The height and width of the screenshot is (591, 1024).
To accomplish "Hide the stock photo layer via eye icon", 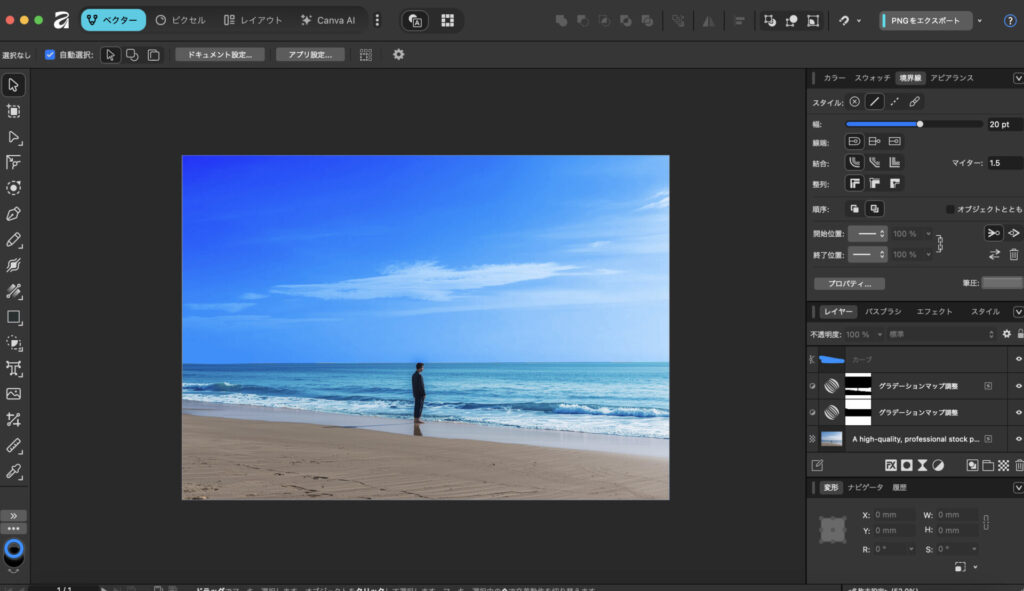I will (1018, 438).
